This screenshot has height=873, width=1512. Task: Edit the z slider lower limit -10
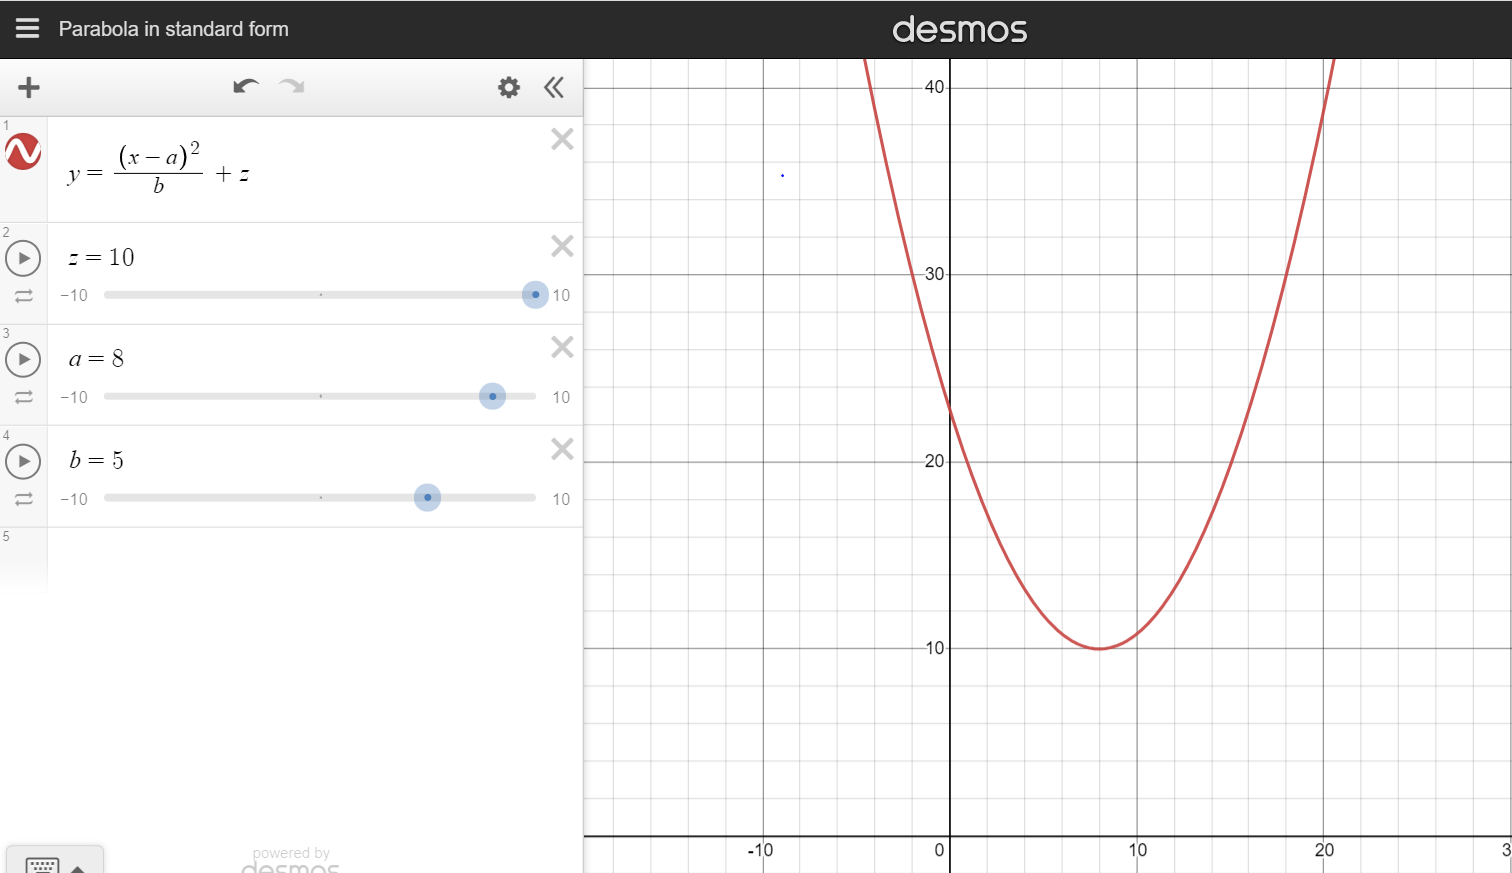click(x=74, y=296)
